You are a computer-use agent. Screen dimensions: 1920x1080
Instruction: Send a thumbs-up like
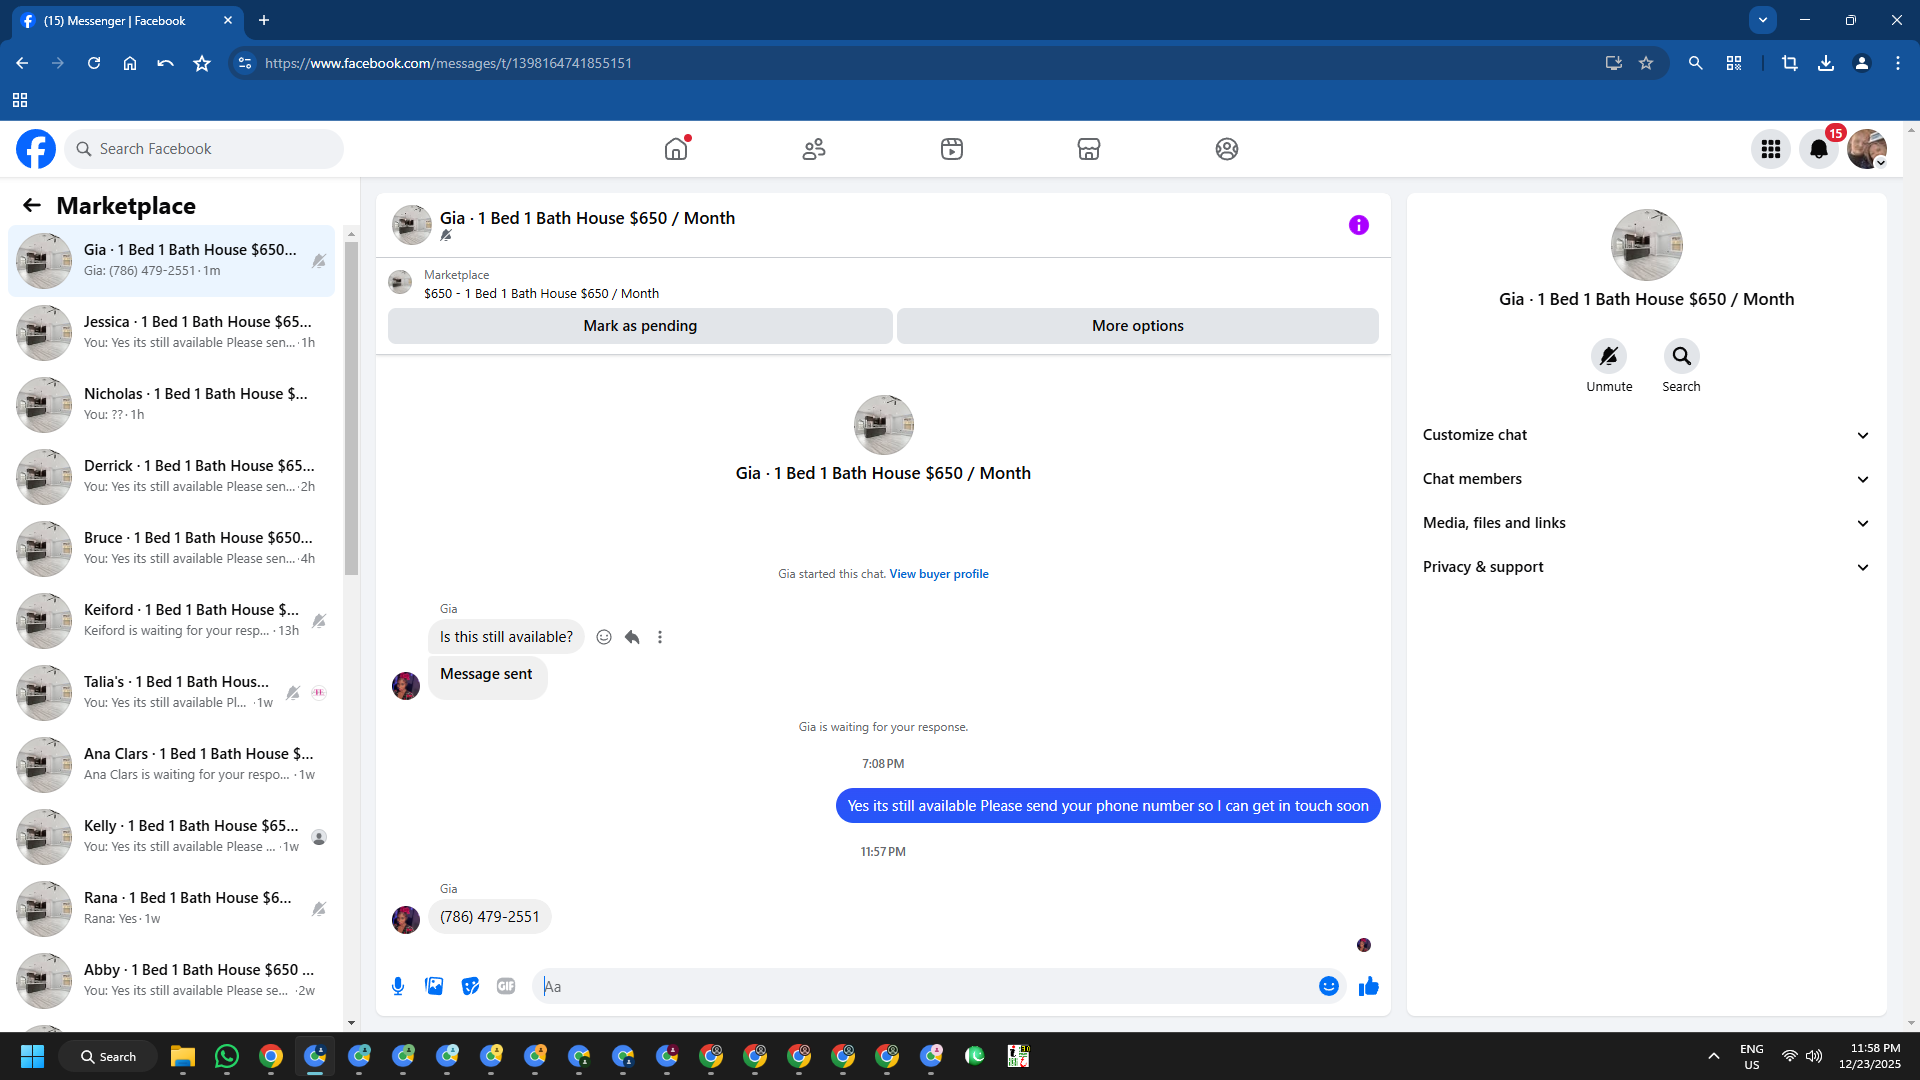(x=1368, y=986)
